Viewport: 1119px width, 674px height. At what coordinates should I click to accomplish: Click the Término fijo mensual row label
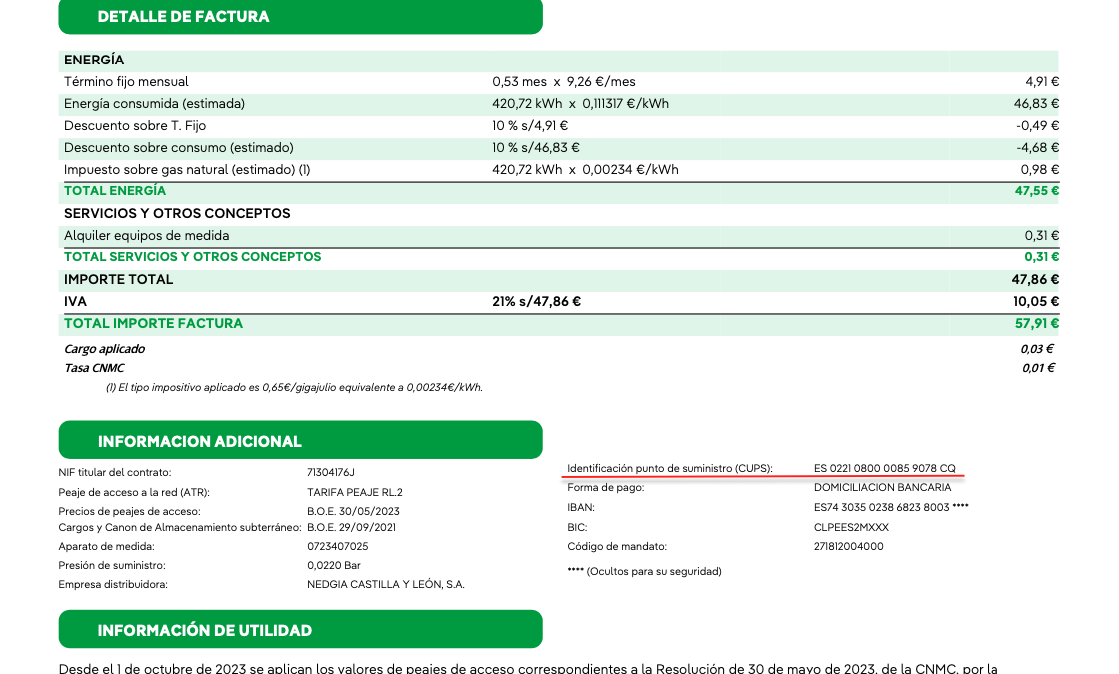pyautogui.click(x=126, y=82)
